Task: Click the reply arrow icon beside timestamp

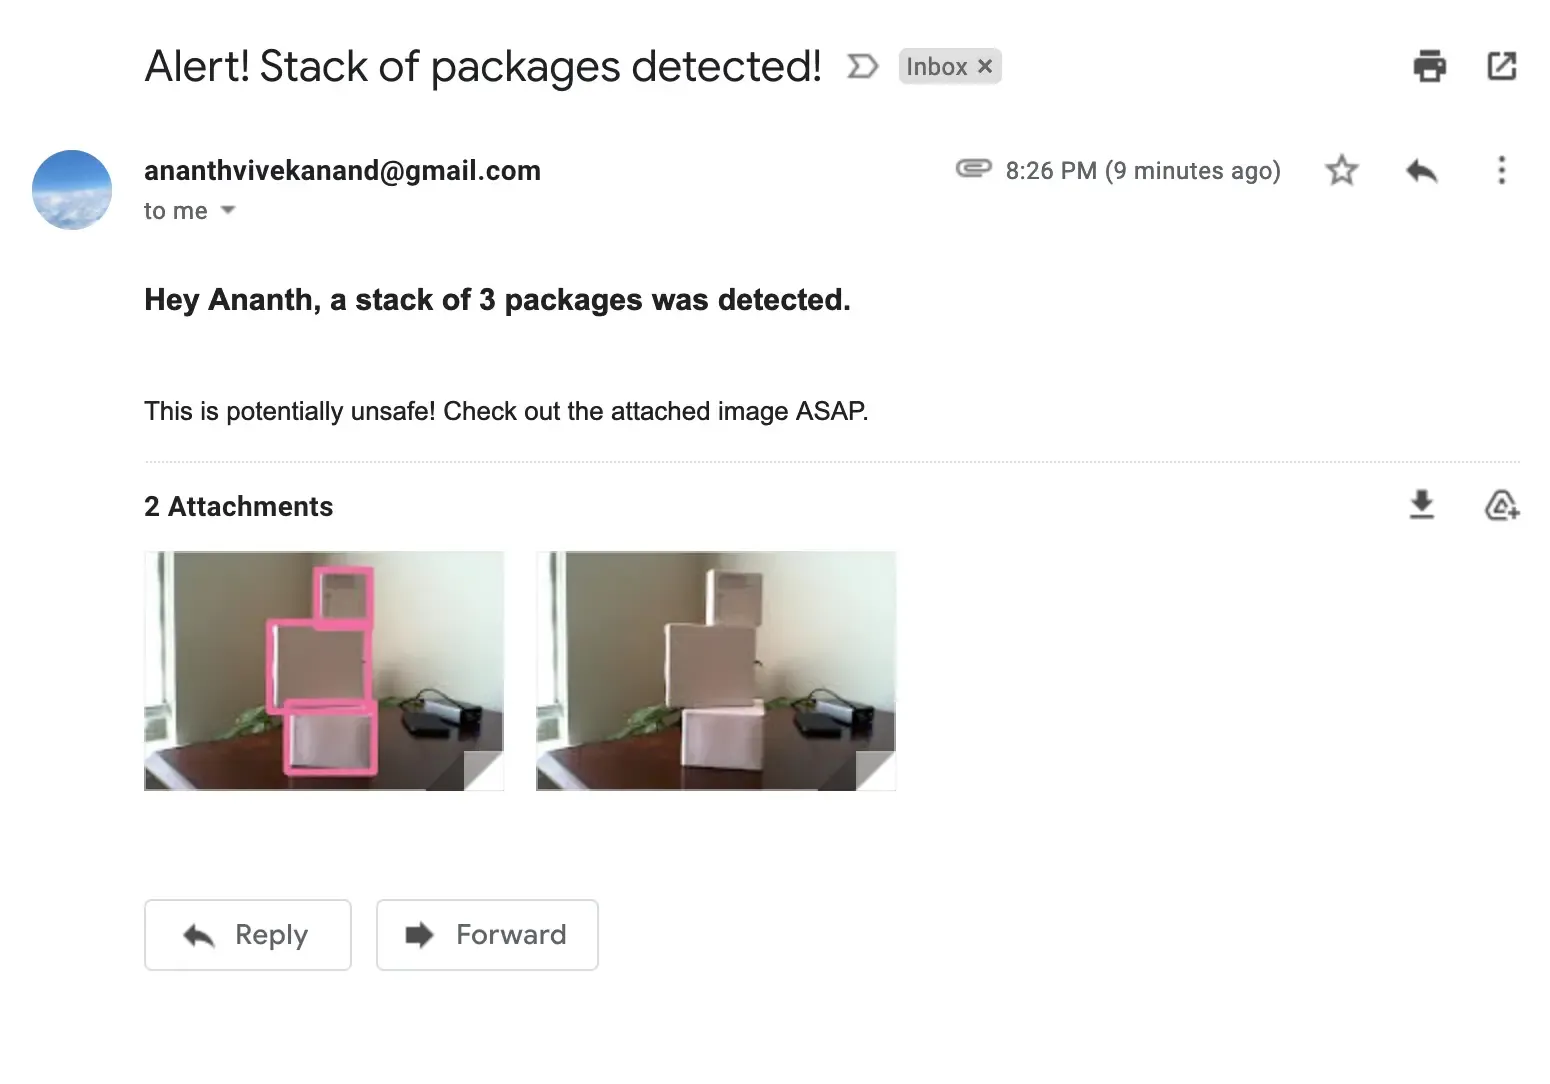Action: tap(1421, 170)
